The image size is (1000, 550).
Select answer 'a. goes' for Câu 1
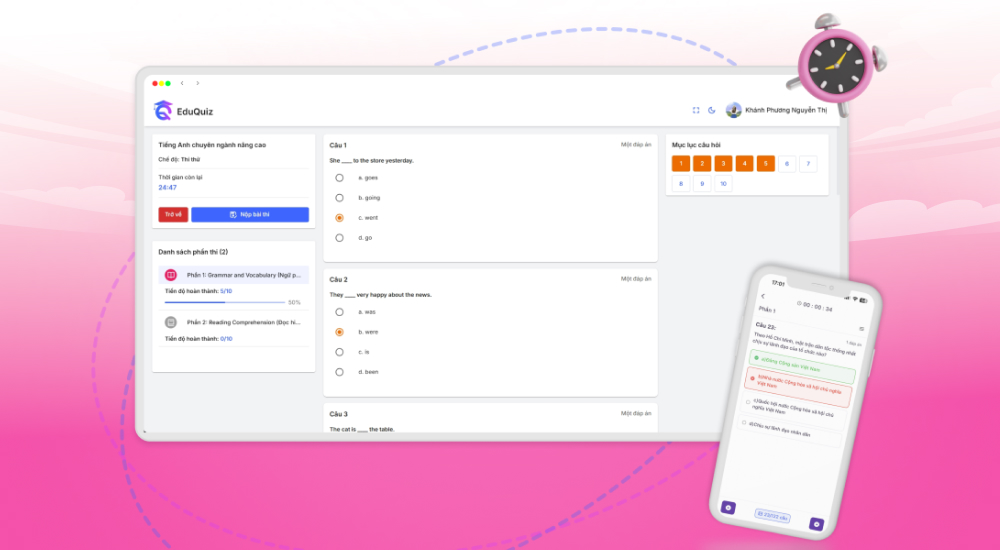tap(340, 177)
